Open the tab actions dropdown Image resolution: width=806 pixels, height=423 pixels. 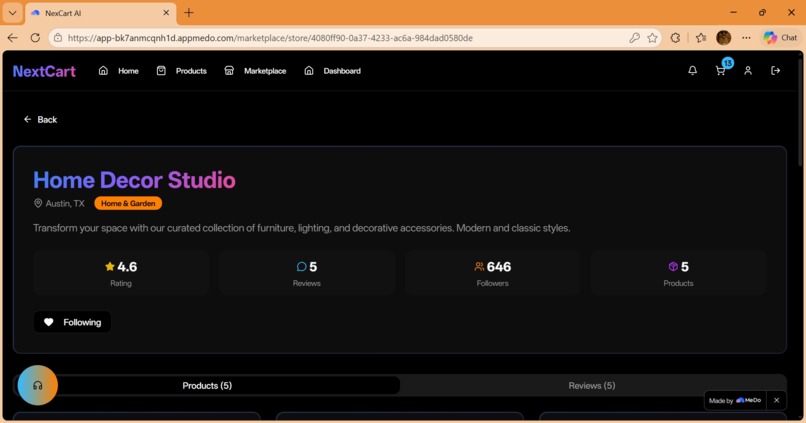pyautogui.click(x=12, y=13)
